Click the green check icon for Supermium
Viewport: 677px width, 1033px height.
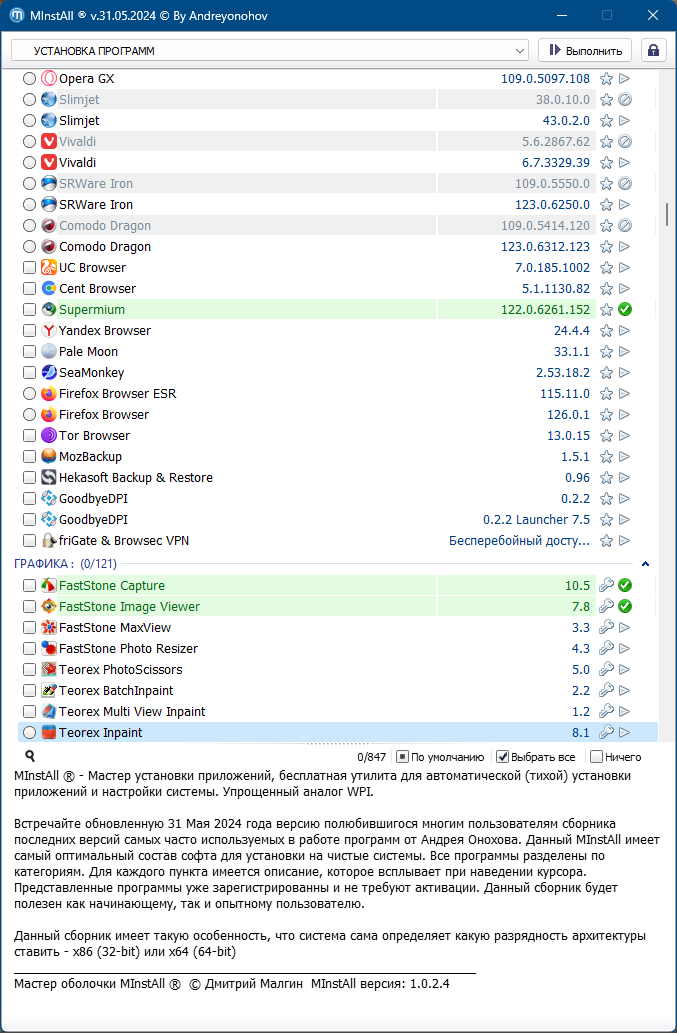pyautogui.click(x=625, y=310)
